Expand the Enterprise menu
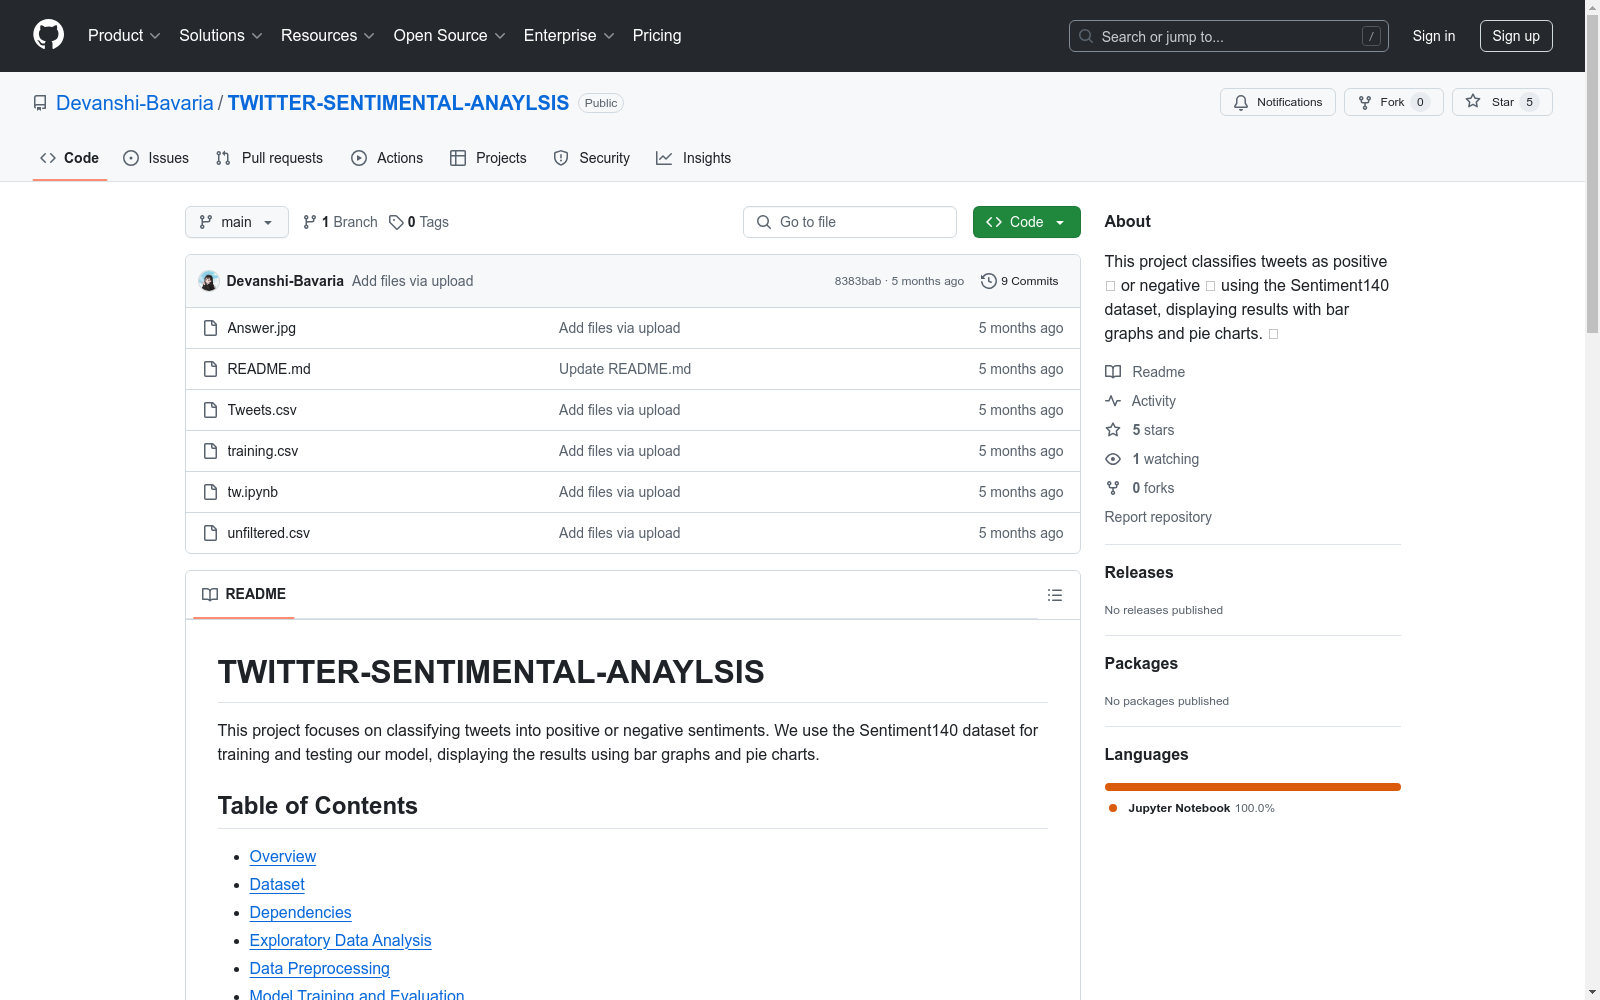Screen dimensions: 1600x1000 (569, 35)
